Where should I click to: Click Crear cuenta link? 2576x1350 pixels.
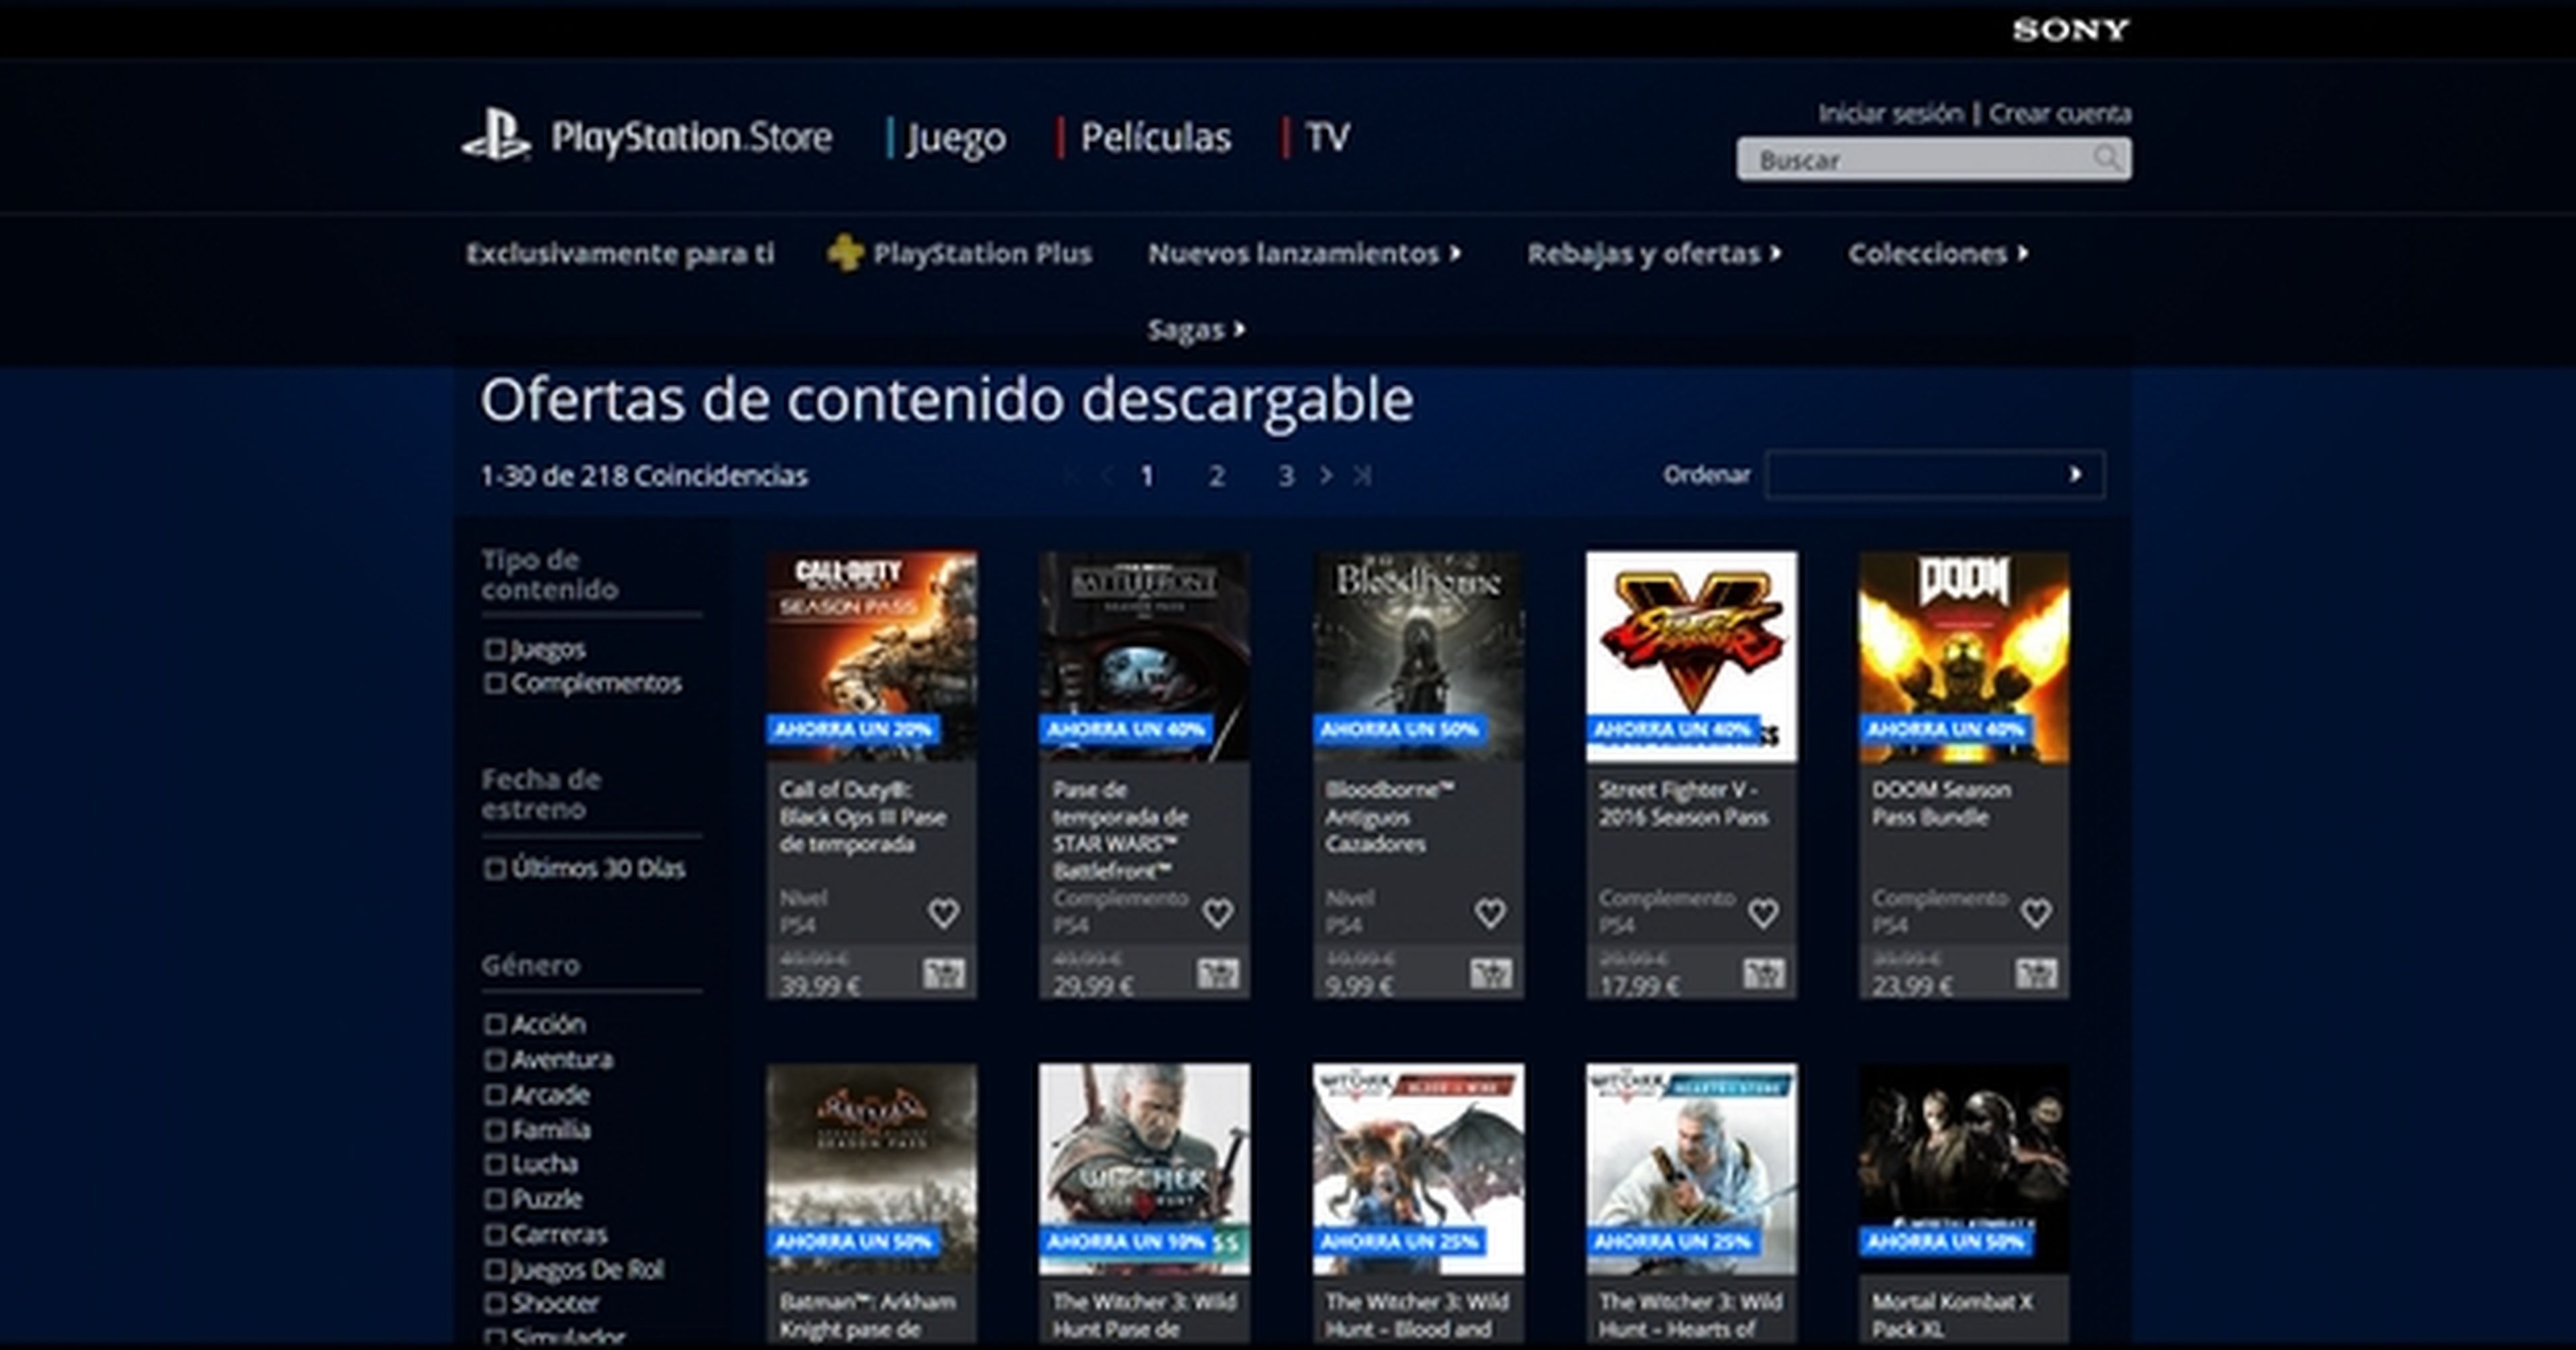pos(2060,113)
